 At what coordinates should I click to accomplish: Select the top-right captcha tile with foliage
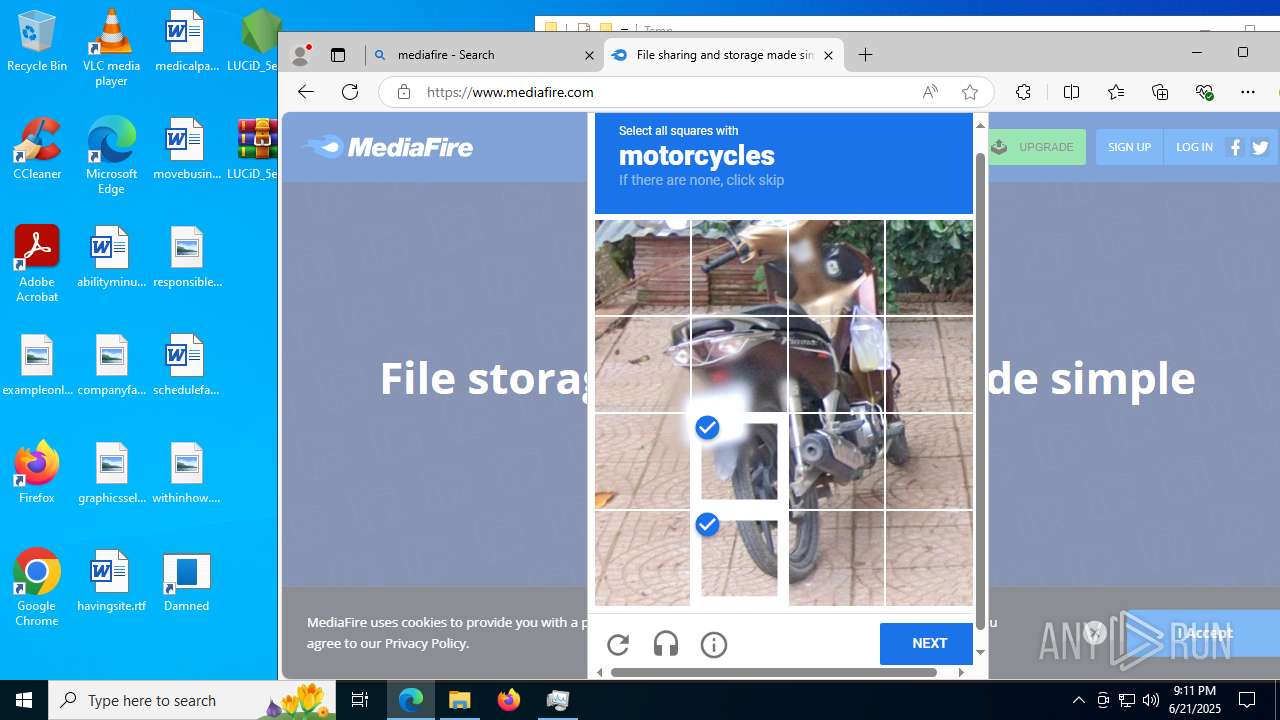click(x=929, y=267)
